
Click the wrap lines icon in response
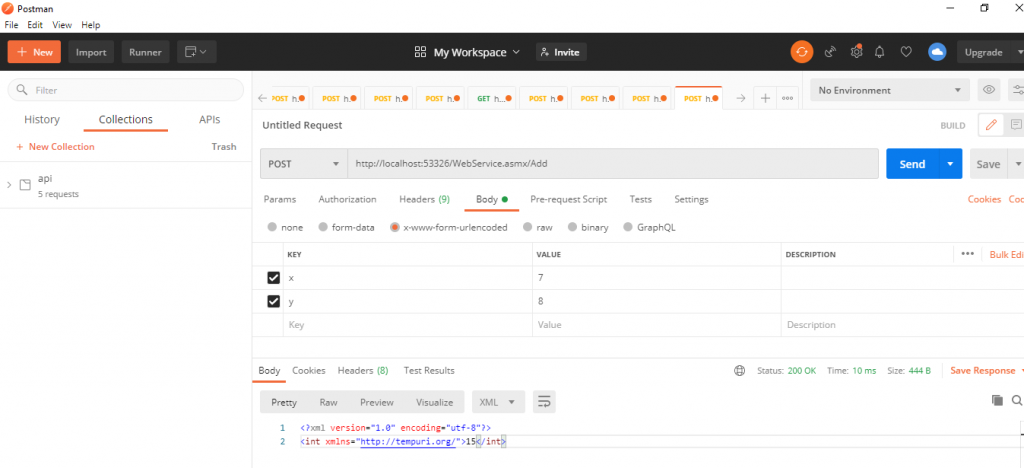point(544,402)
